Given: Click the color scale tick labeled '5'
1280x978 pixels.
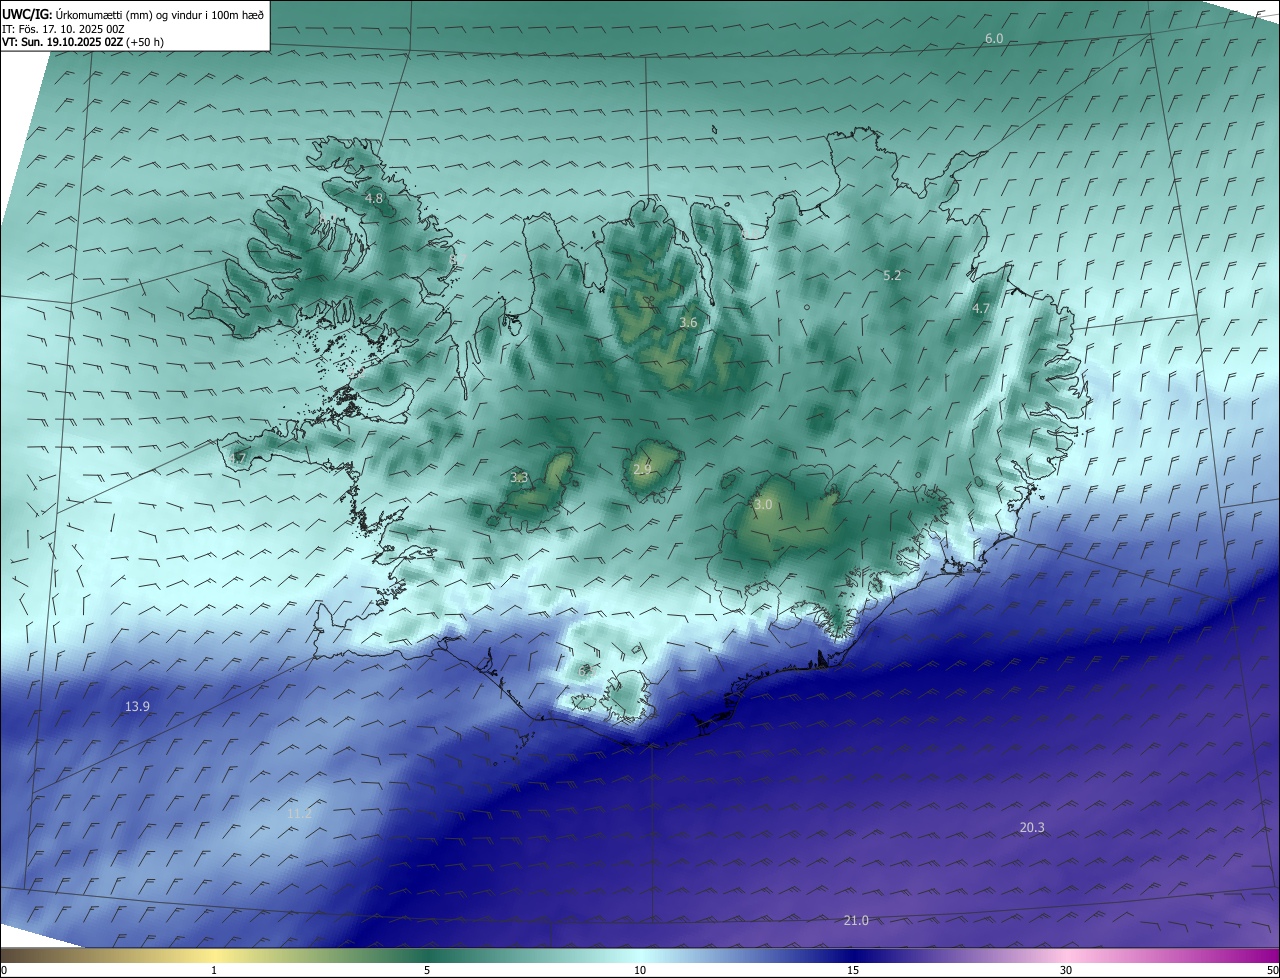Looking at the screenshot, I should point(427,970).
